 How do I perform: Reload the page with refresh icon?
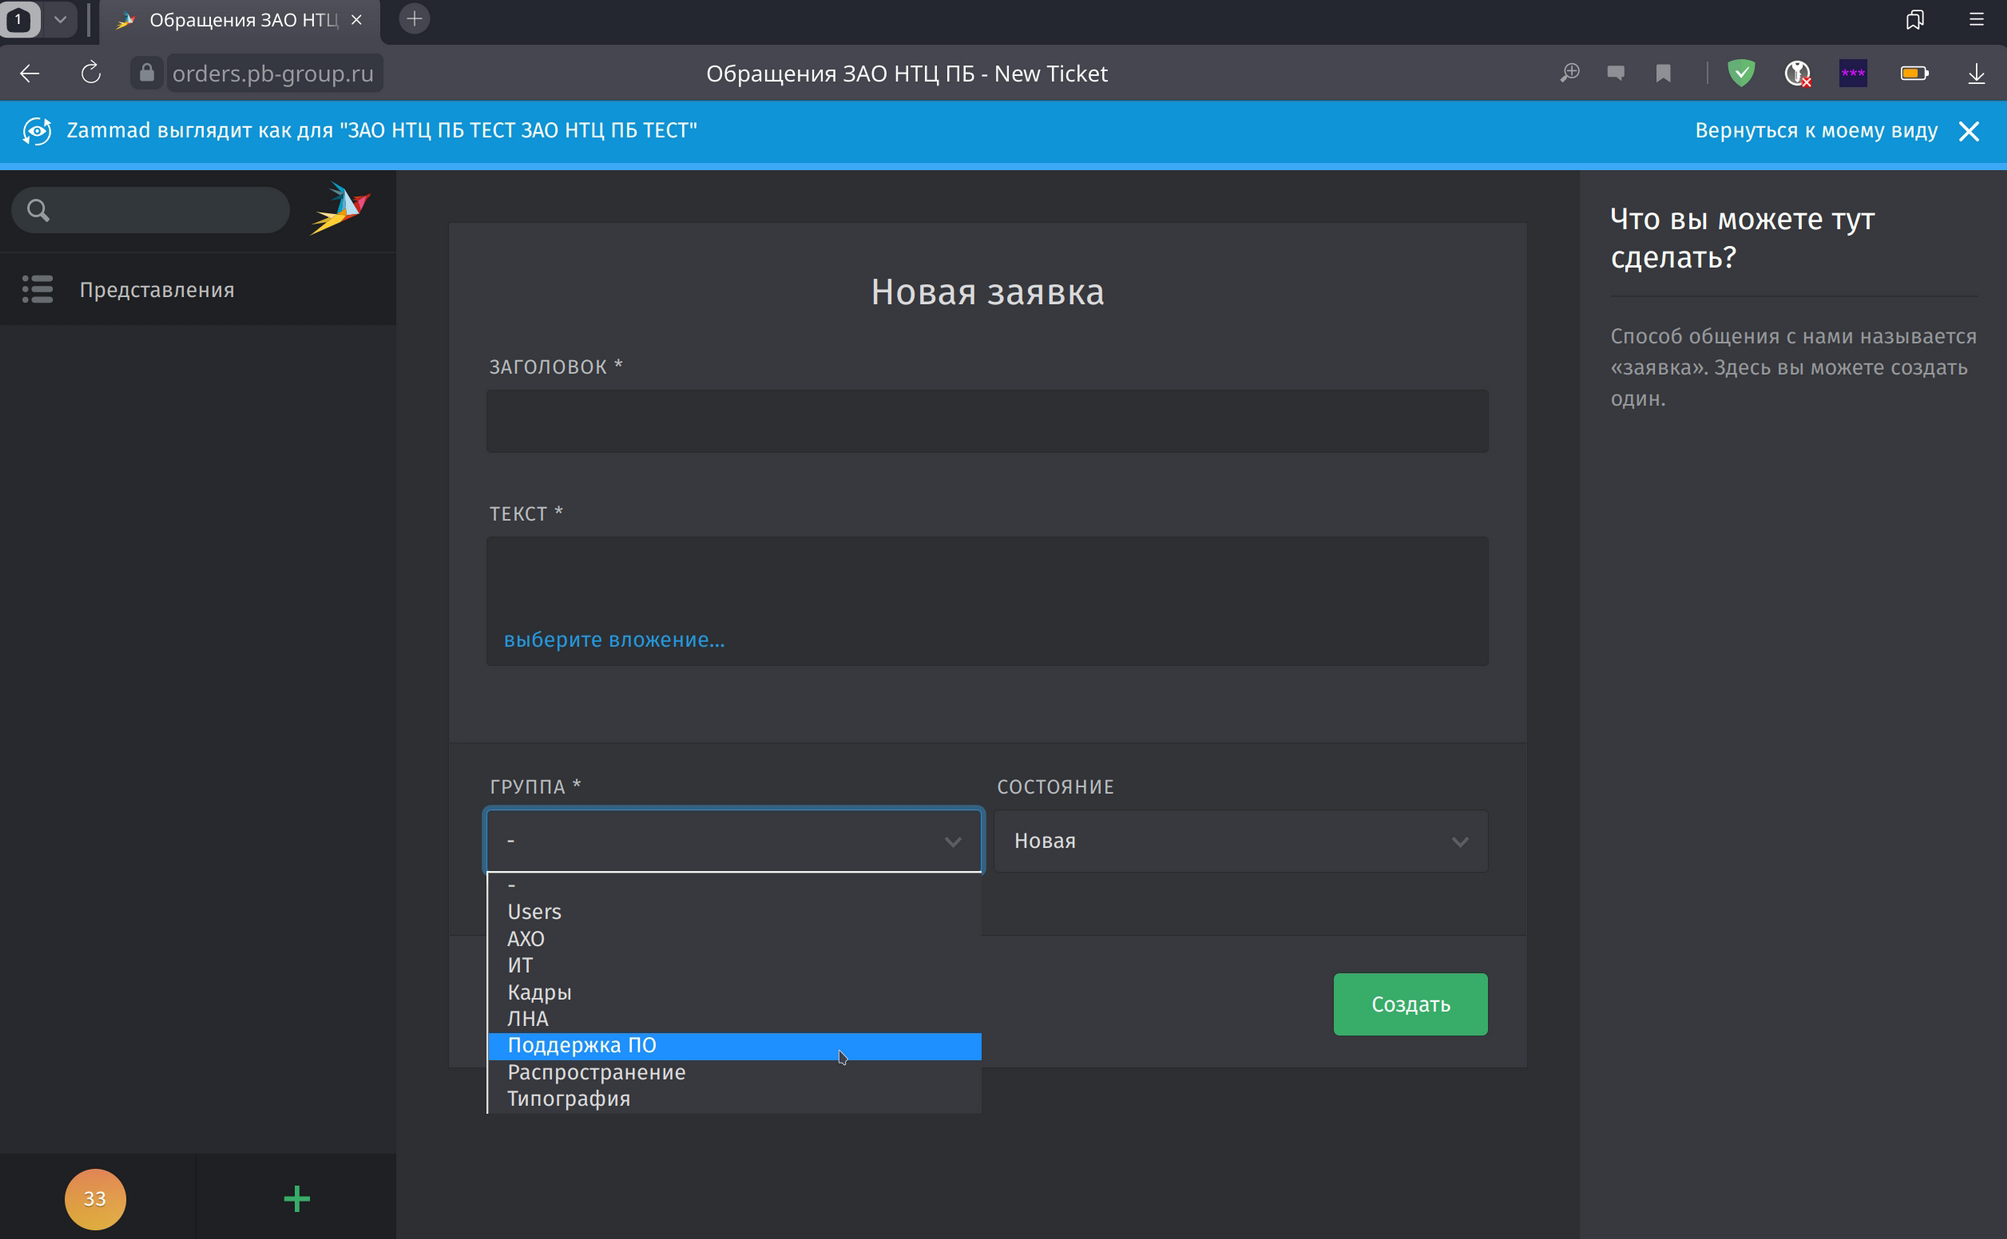click(91, 73)
